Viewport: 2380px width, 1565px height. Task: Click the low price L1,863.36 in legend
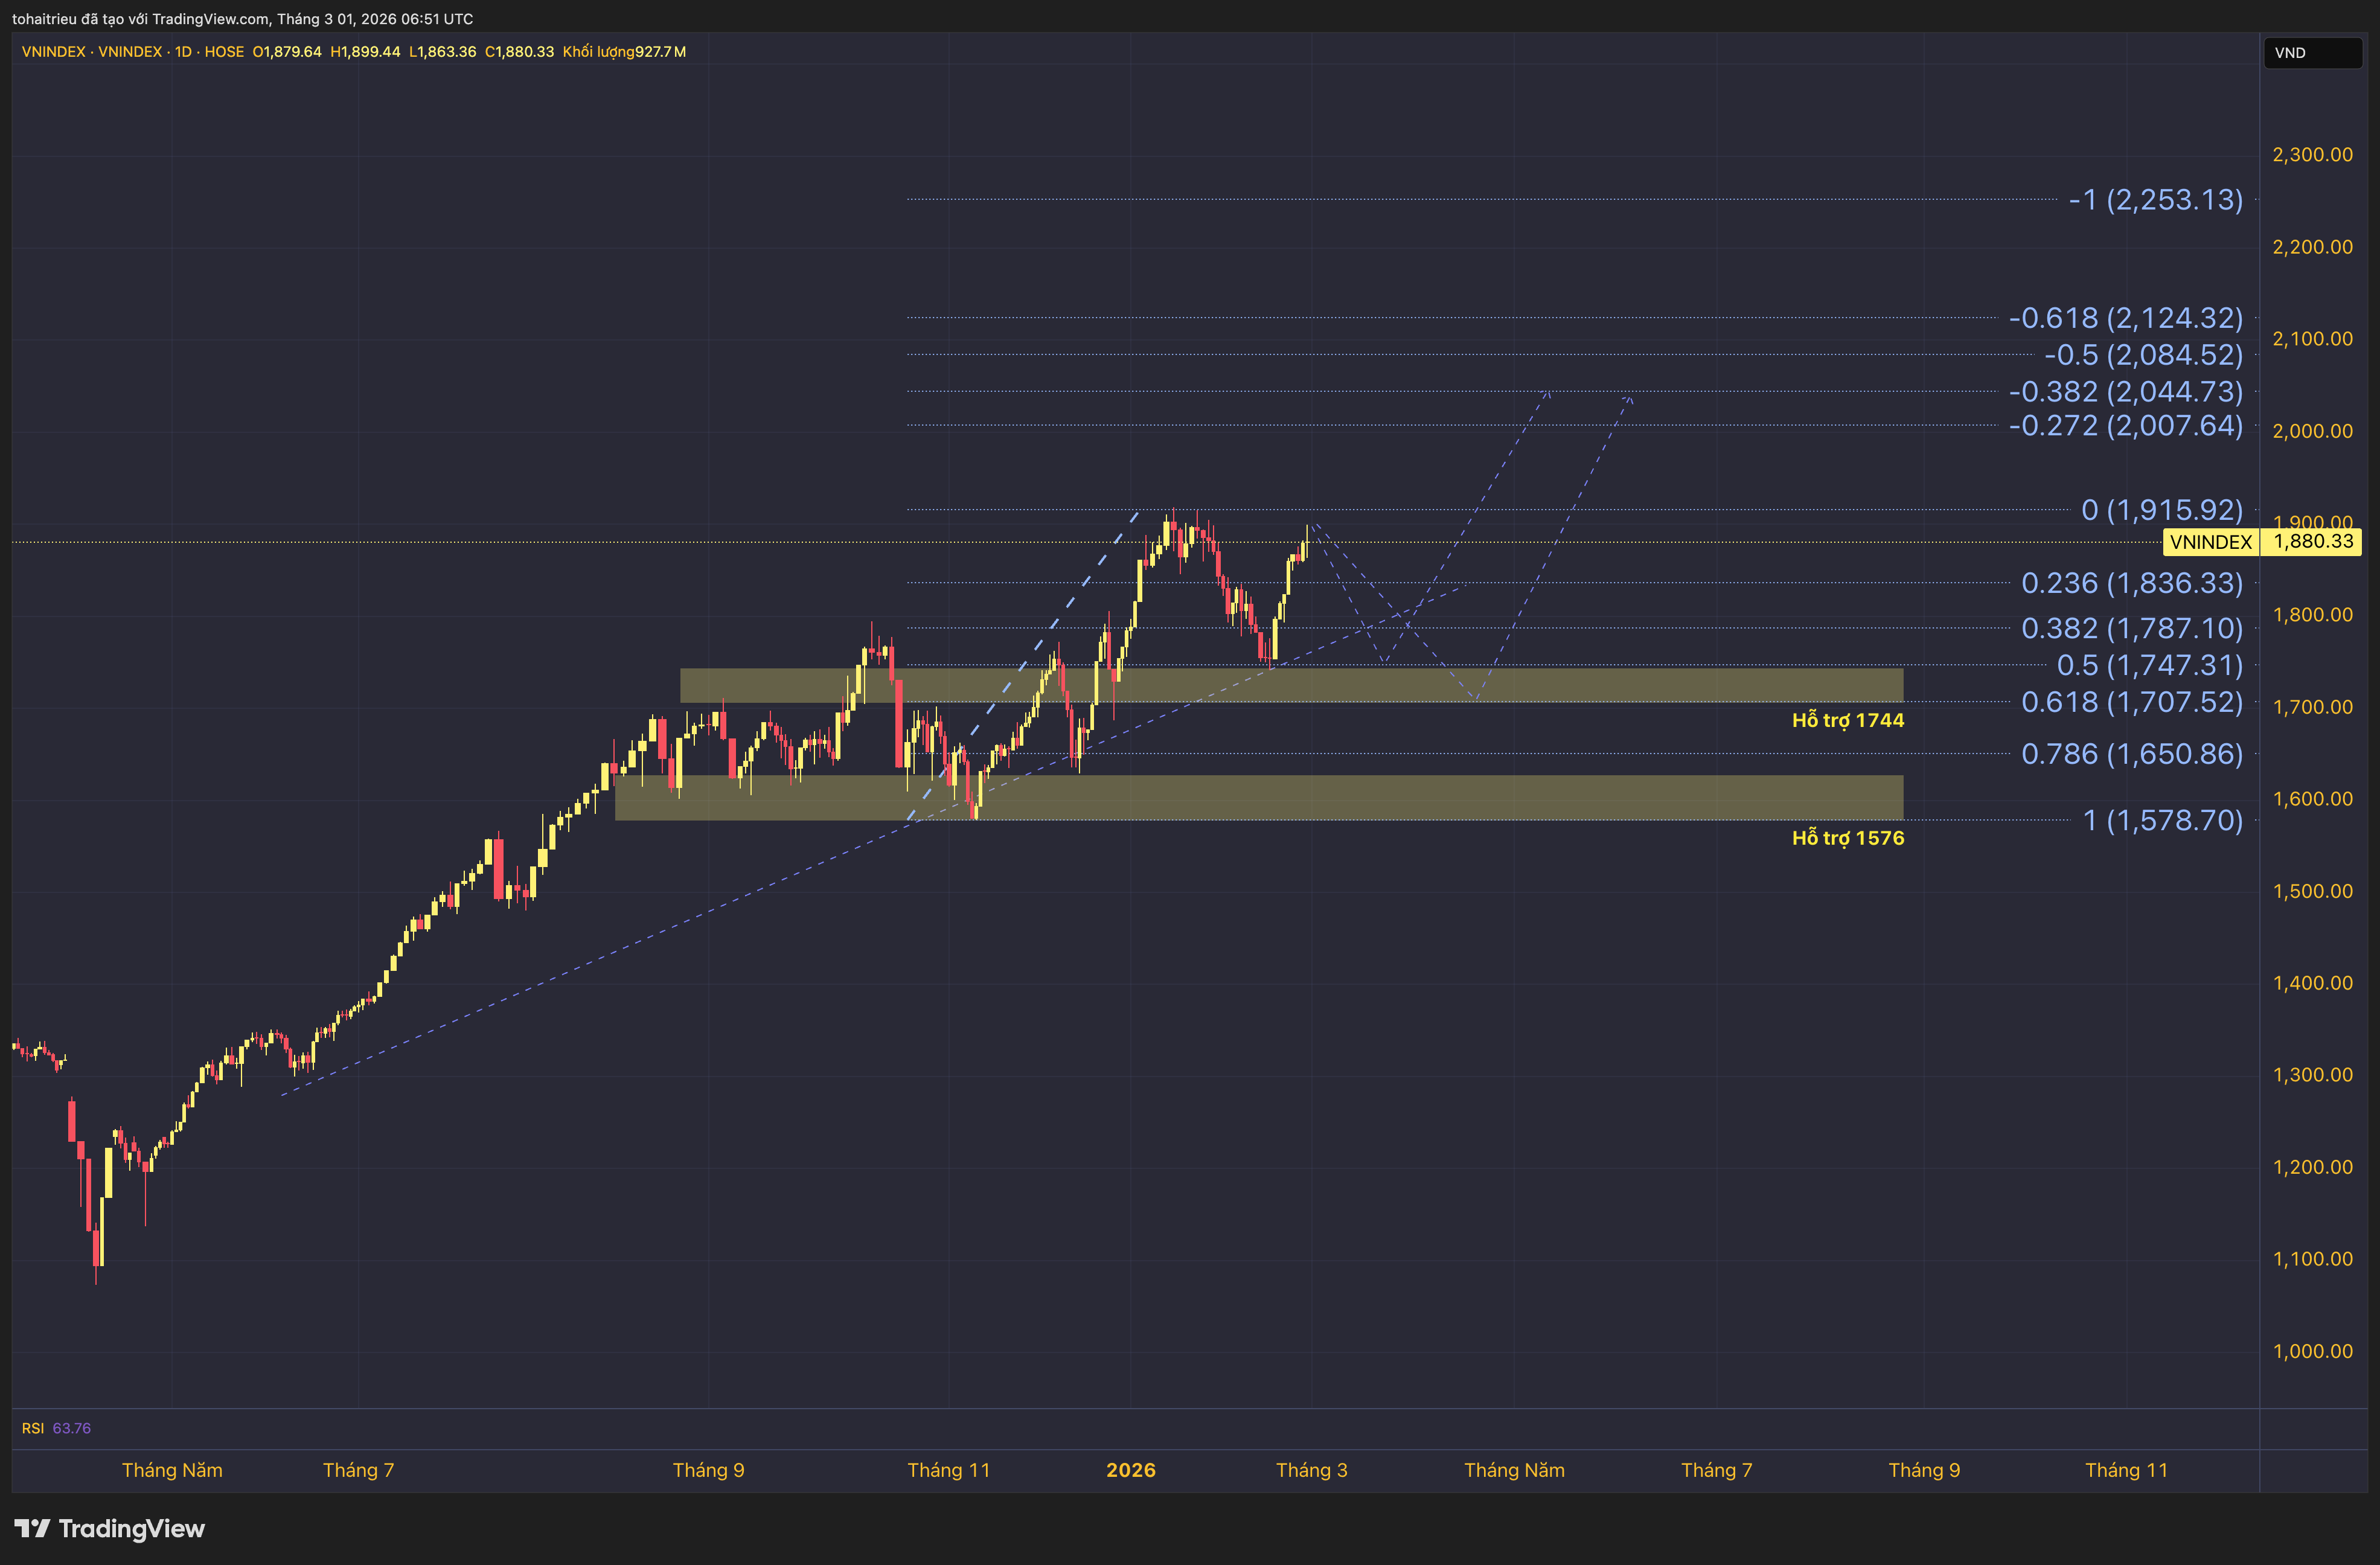[442, 52]
